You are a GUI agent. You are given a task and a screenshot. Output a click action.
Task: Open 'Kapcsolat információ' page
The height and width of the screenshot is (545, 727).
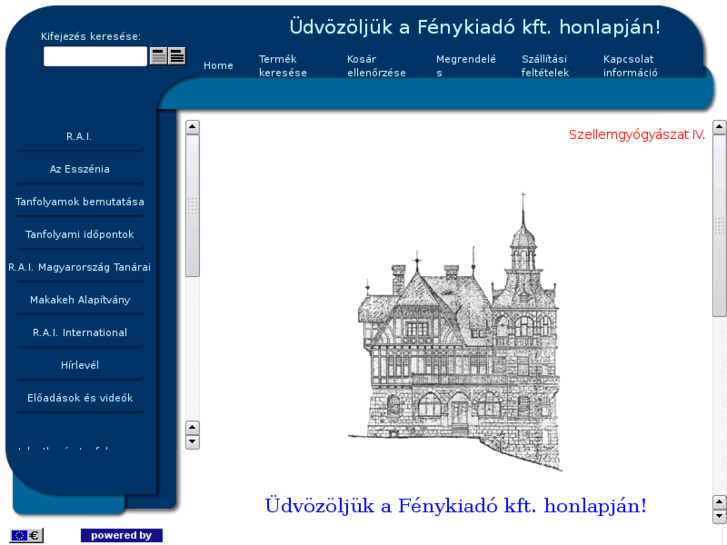coord(630,66)
